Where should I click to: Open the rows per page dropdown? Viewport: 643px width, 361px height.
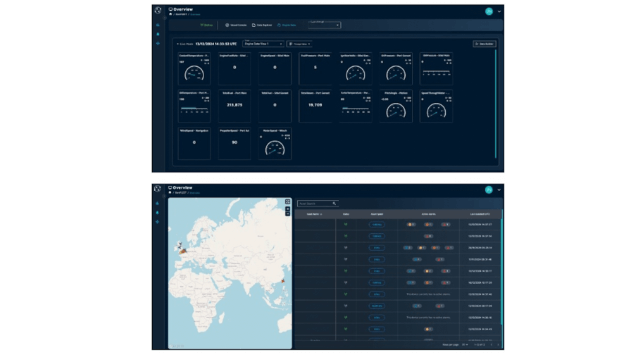[x=465, y=345]
